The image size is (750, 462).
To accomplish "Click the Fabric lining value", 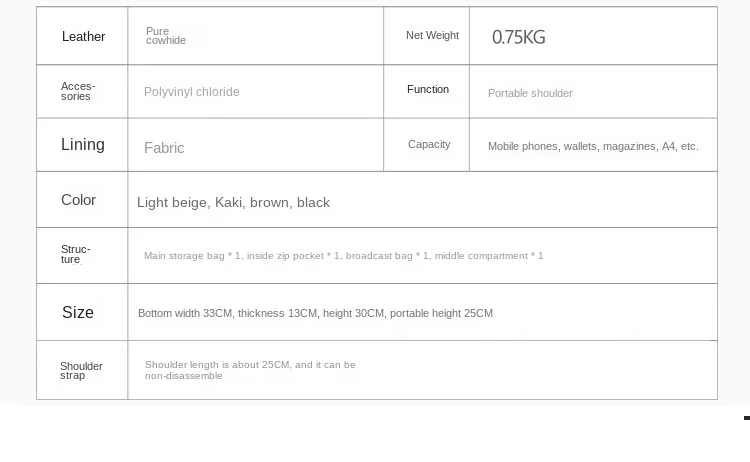I will (x=164, y=148).
